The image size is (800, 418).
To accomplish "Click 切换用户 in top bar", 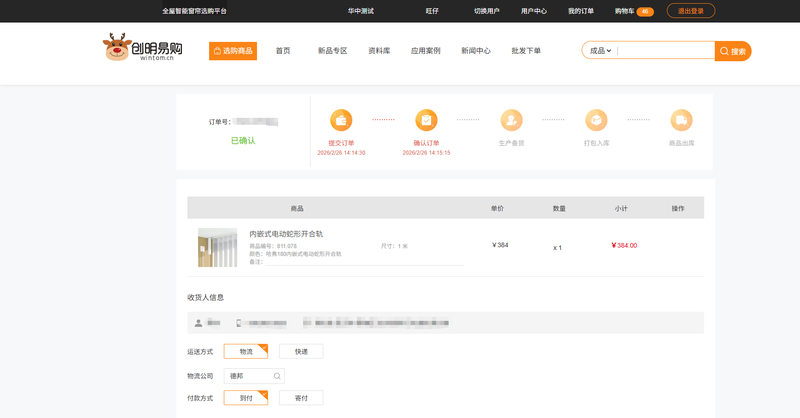I will [487, 11].
